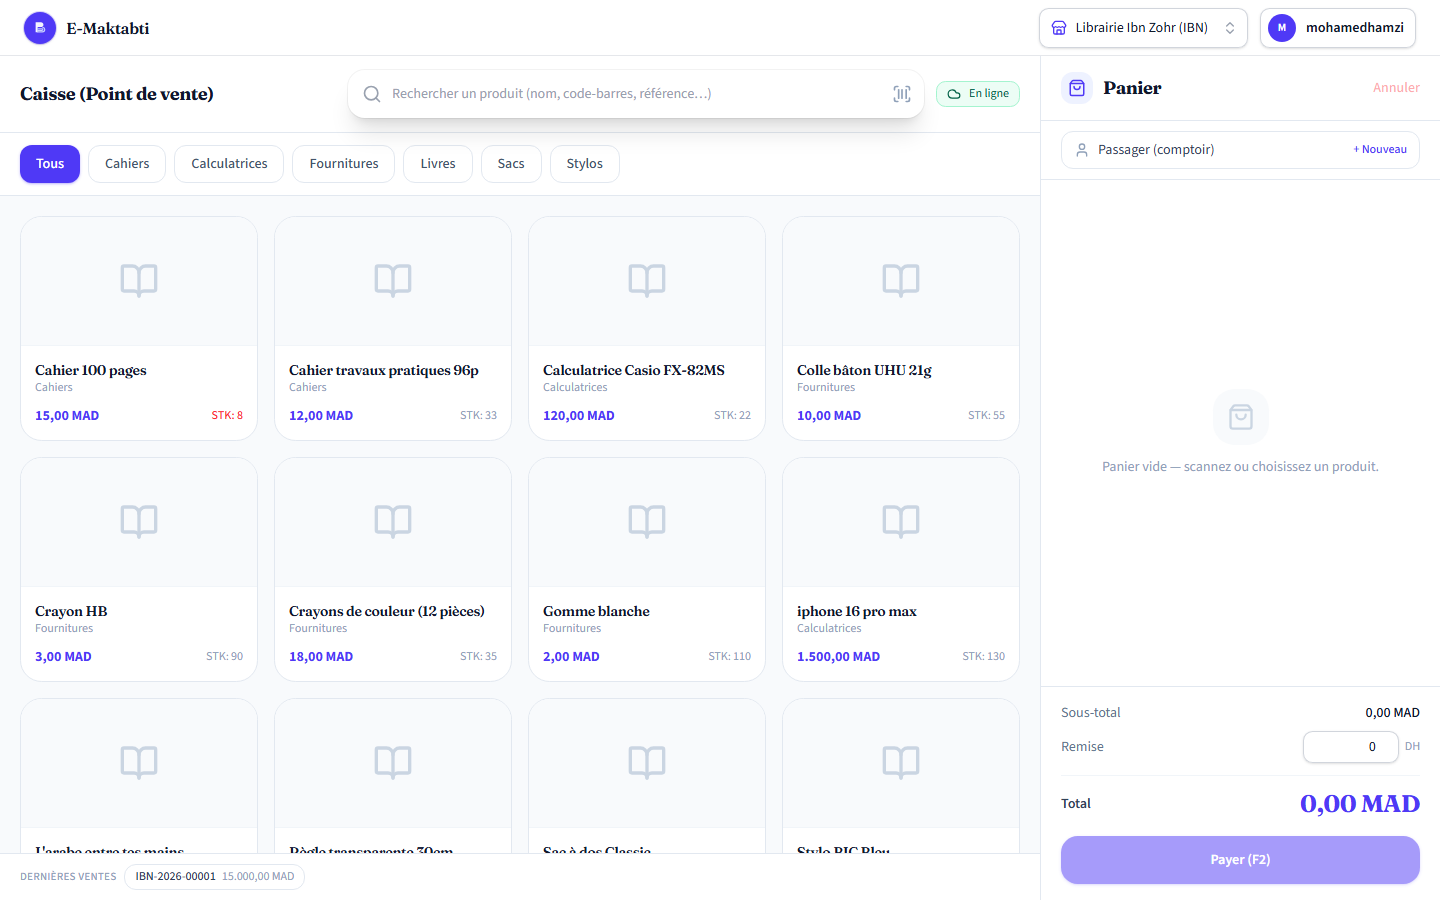Open last sale IBN-2026-00001 chip
The height and width of the screenshot is (900, 1440).
click(214, 877)
